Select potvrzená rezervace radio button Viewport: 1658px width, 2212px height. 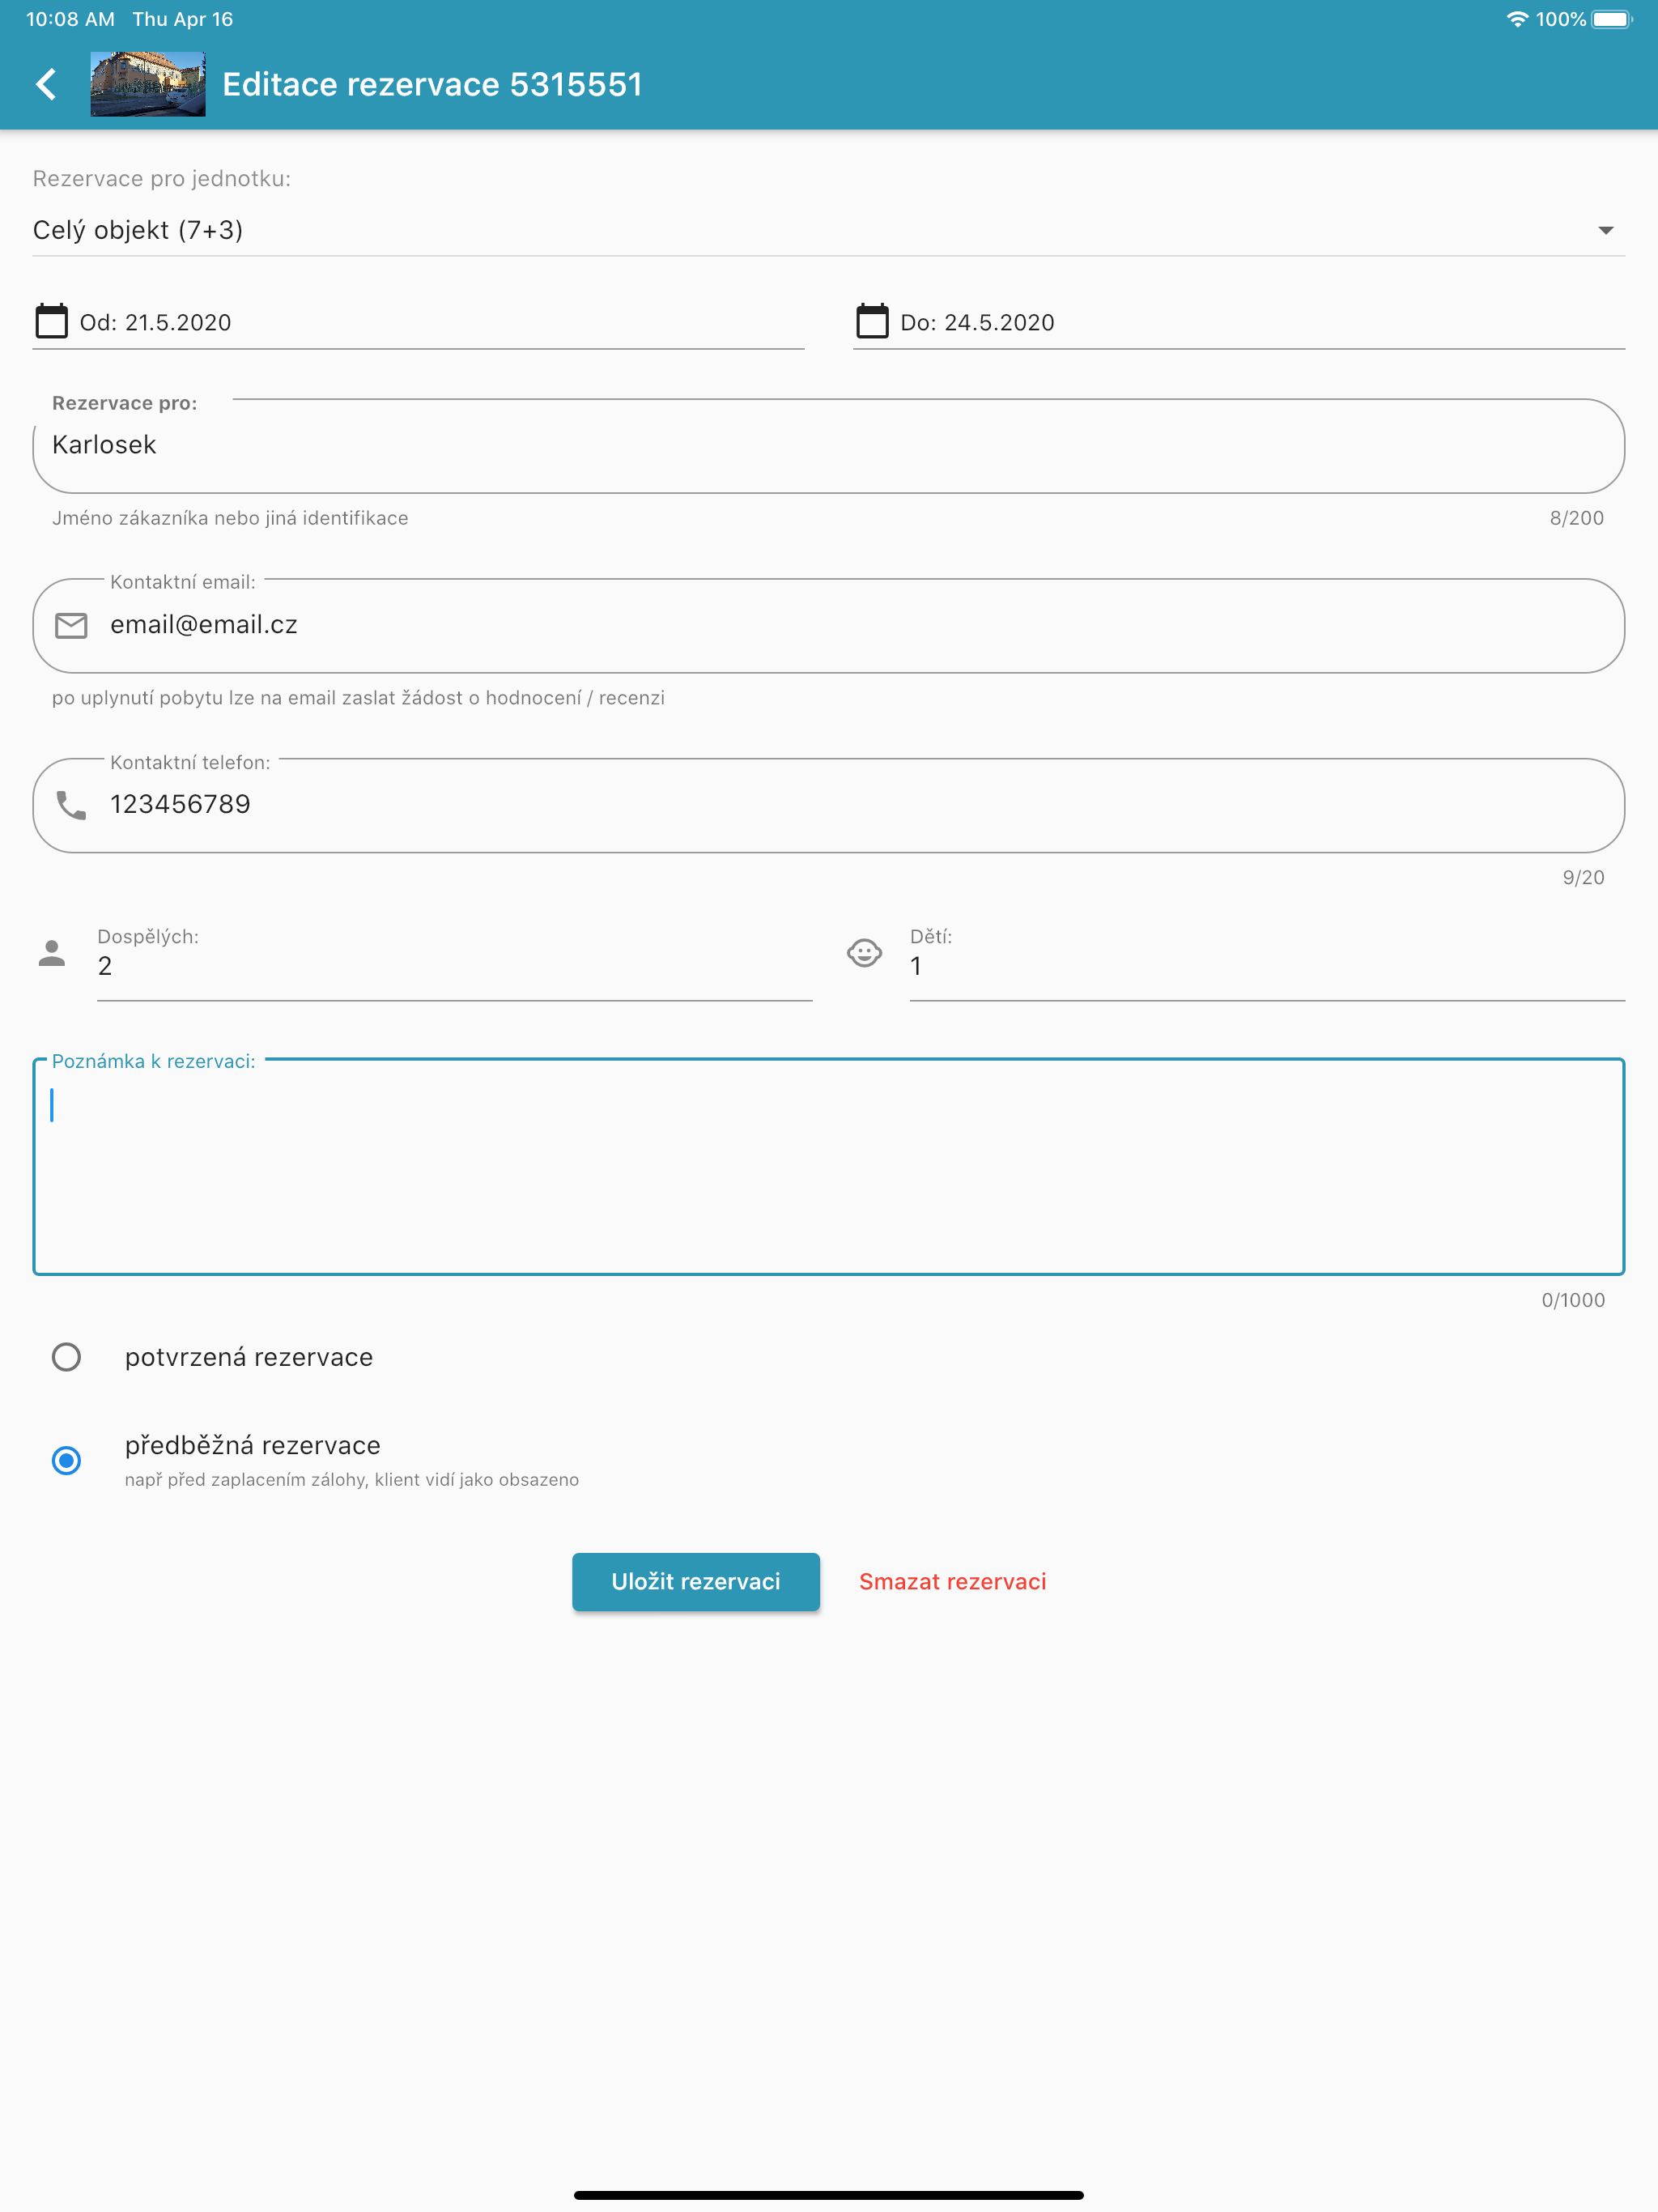pyautogui.click(x=66, y=1357)
